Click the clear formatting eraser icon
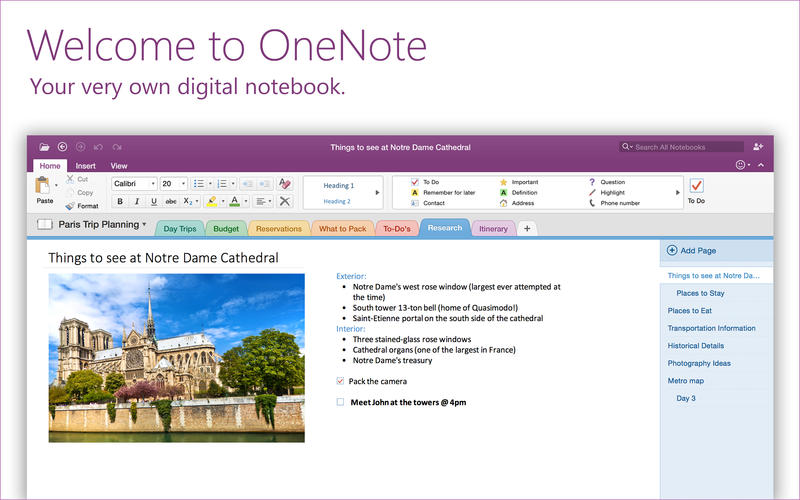This screenshot has height=500, width=800. tap(285, 184)
